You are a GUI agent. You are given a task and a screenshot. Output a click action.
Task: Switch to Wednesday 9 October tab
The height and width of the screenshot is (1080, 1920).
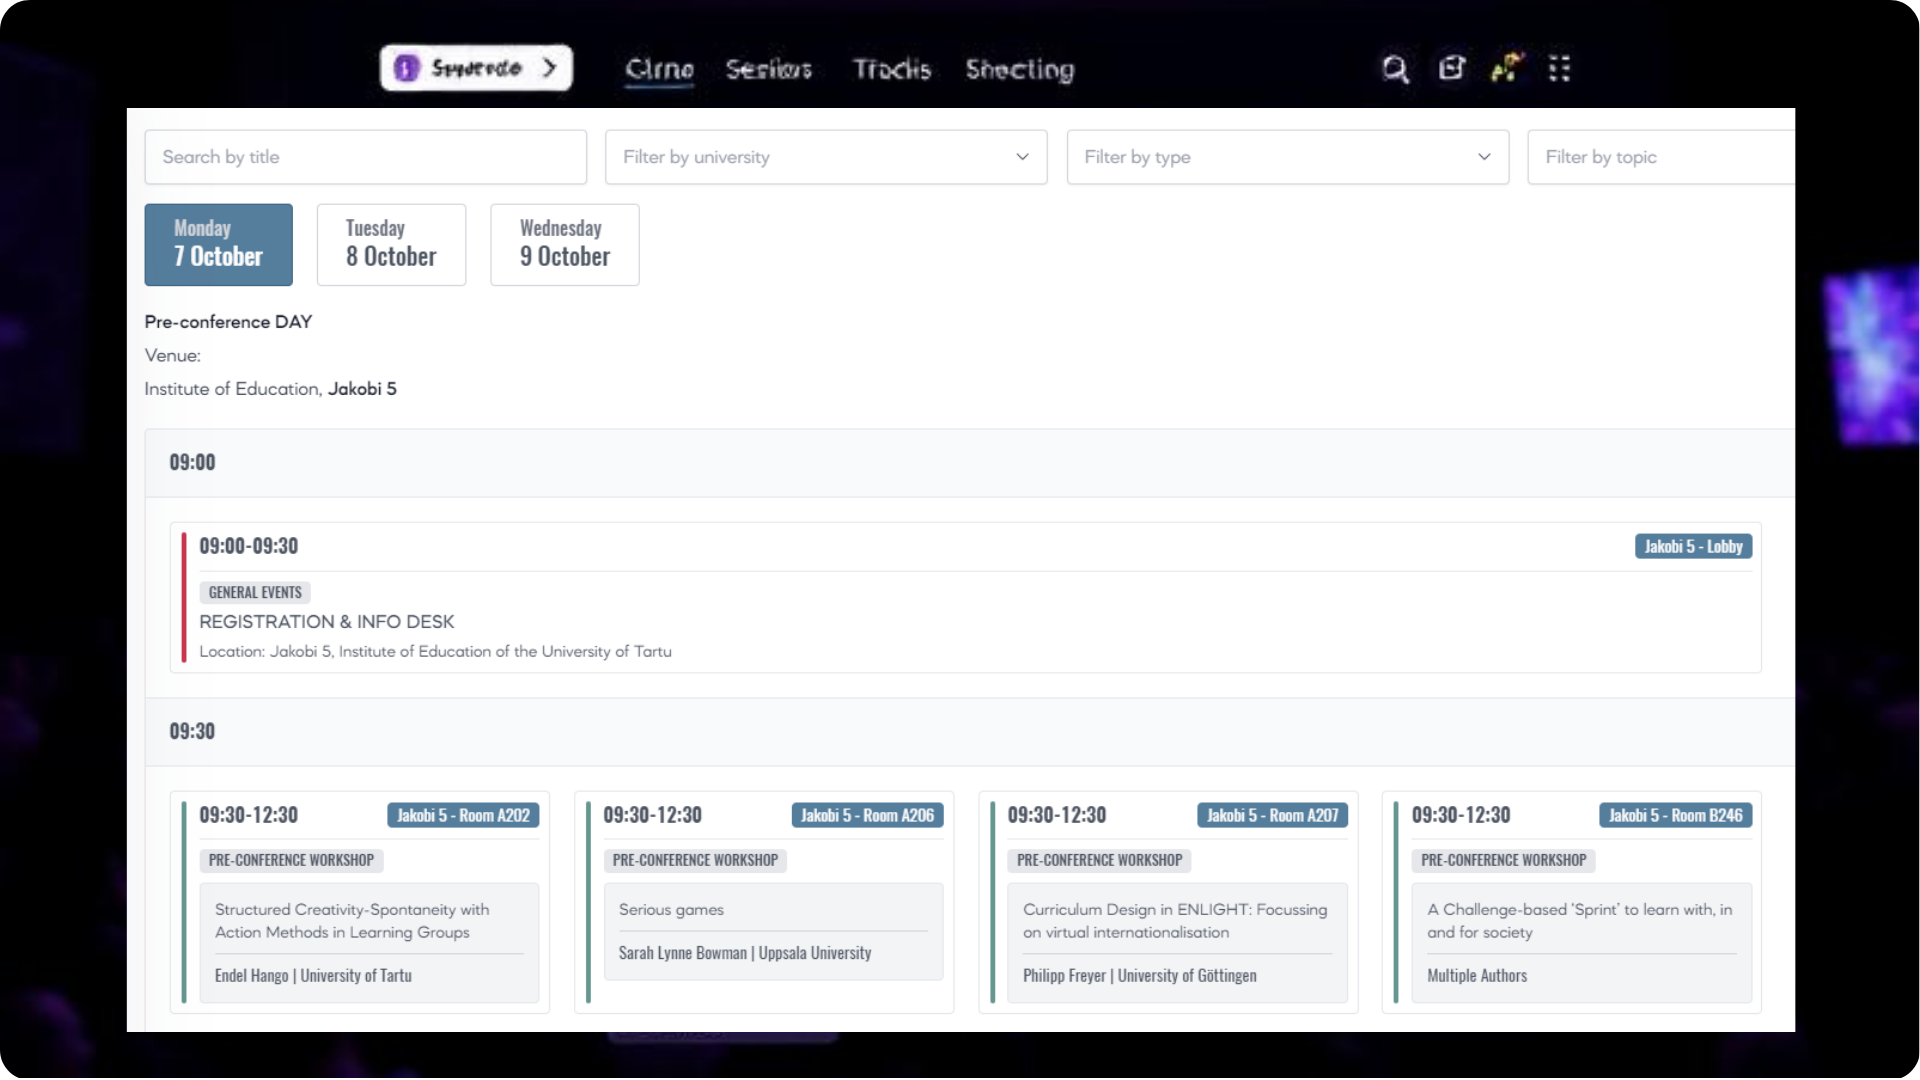click(x=564, y=245)
